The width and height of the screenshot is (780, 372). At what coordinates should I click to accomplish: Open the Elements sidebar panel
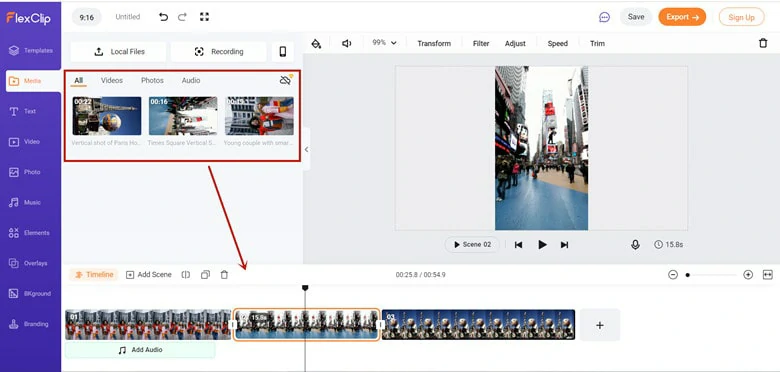[30, 233]
